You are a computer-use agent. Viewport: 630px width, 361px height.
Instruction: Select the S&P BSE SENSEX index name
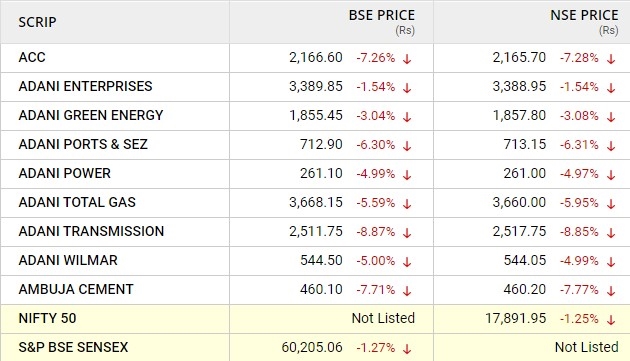click(x=73, y=347)
